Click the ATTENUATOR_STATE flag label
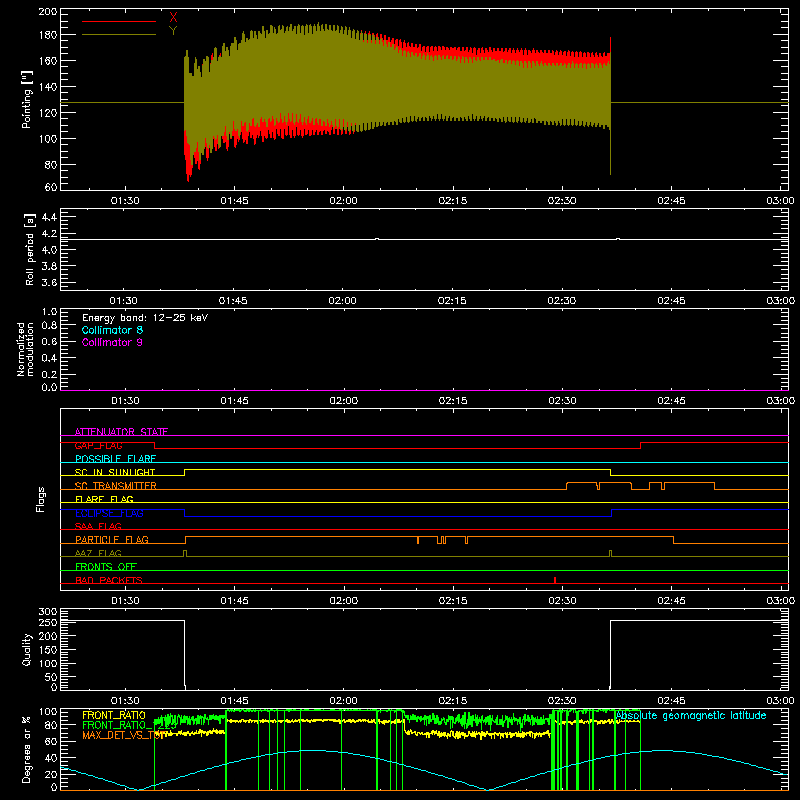 pos(121,432)
